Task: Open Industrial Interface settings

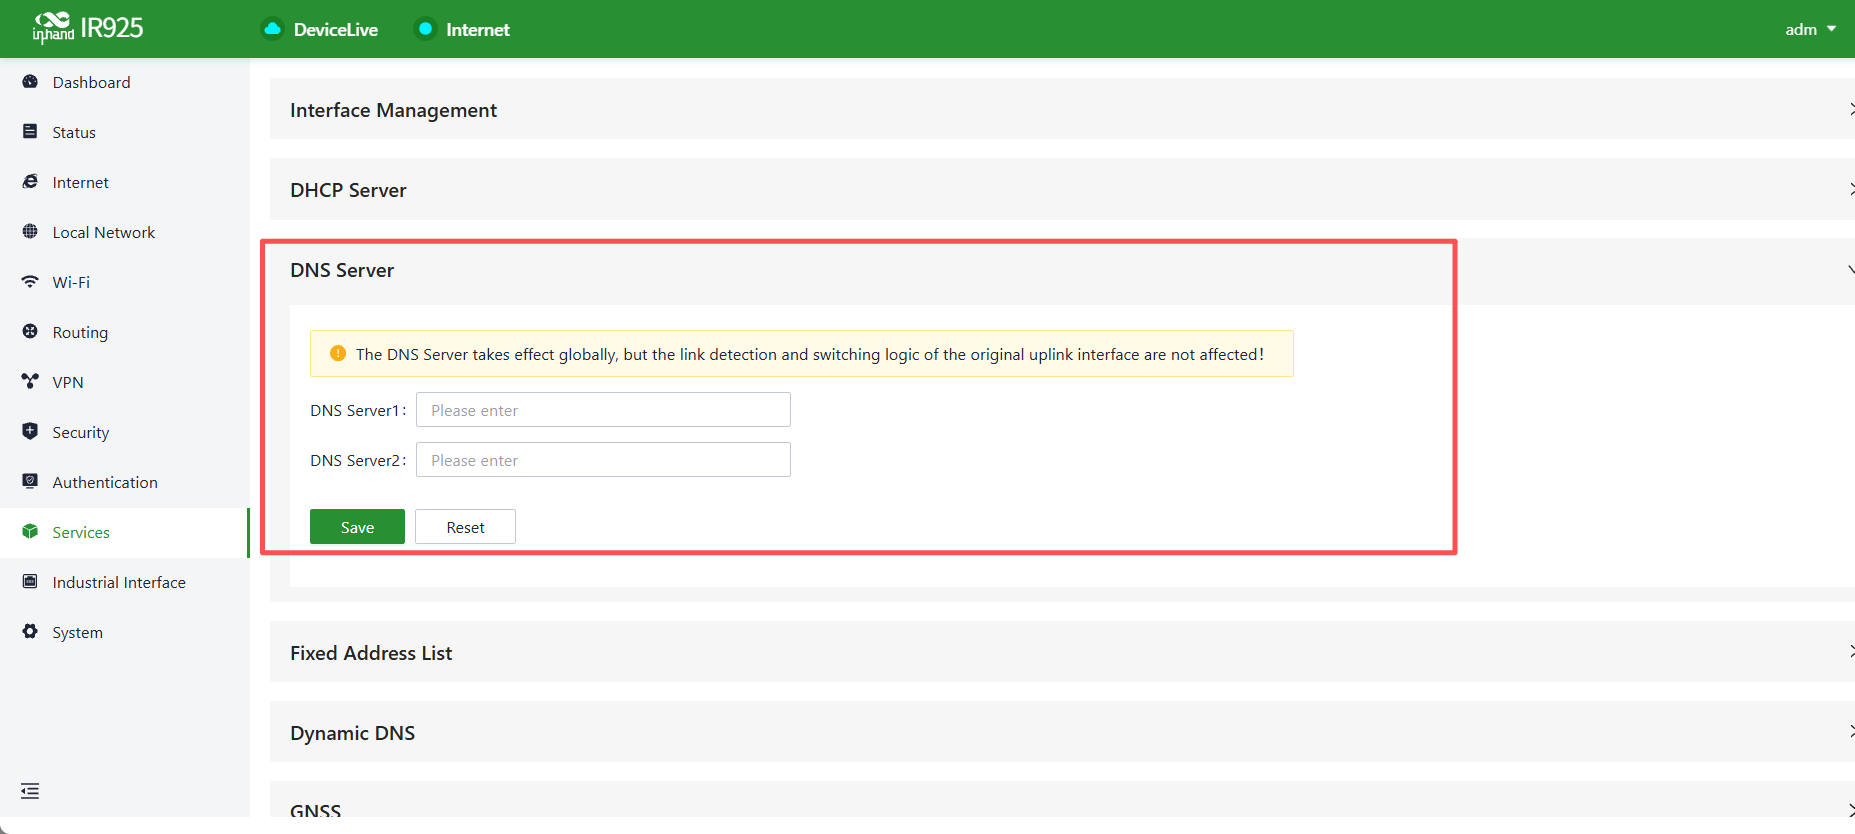Action: coord(124,582)
